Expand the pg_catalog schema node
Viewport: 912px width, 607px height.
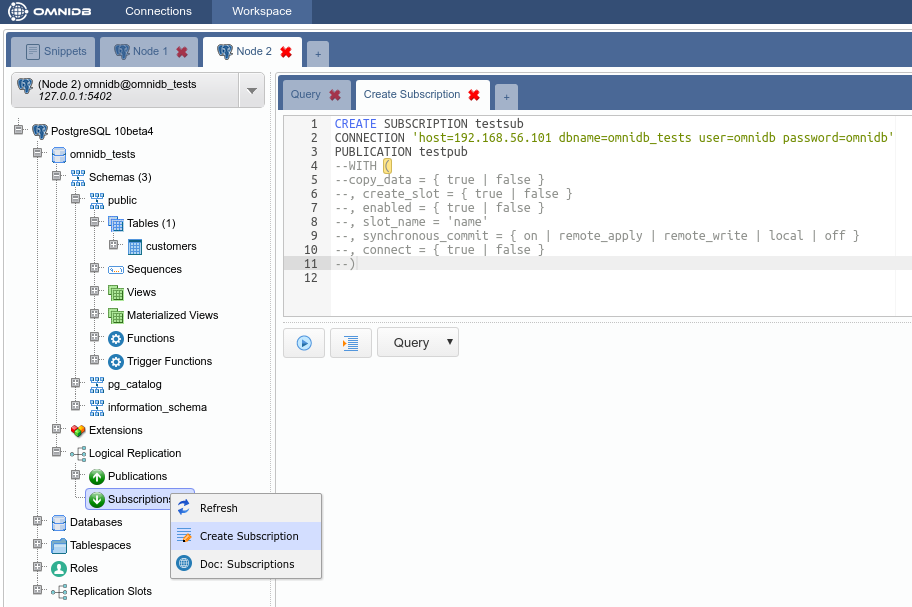click(76, 384)
